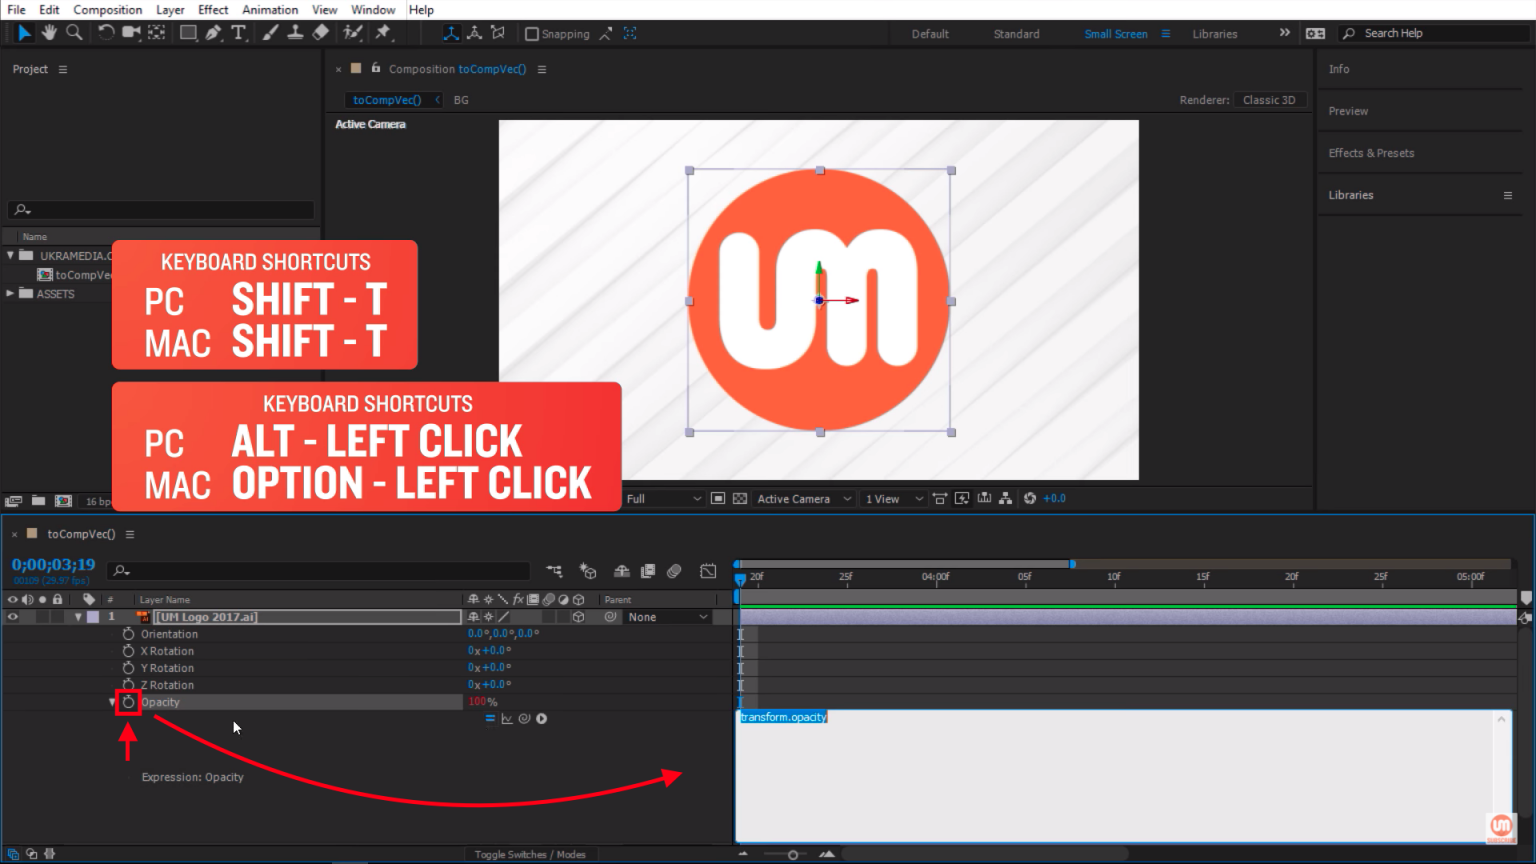The width and height of the screenshot is (1536, 864).
Task: Open the Parent None dropdown
Action: (x=667, y=617)
